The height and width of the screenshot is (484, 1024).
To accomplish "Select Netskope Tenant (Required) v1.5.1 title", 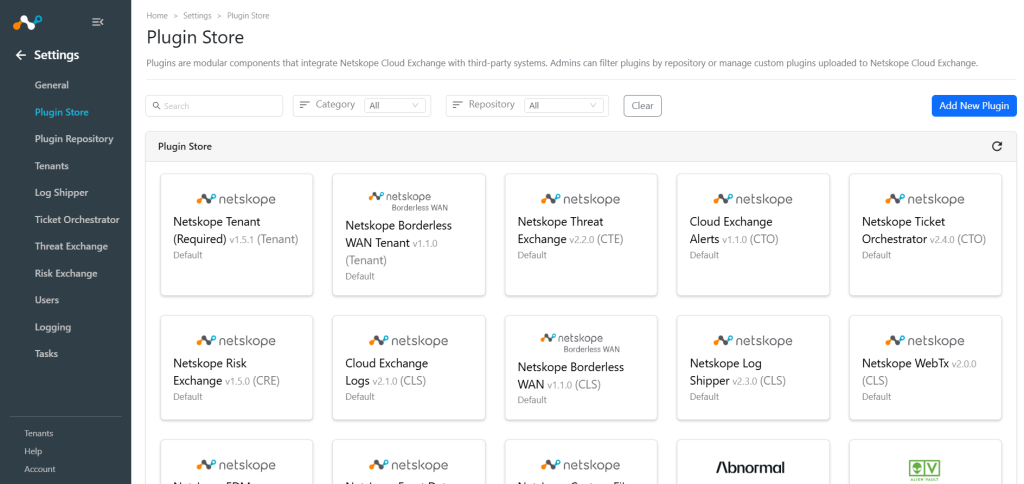I will [236, 231].
